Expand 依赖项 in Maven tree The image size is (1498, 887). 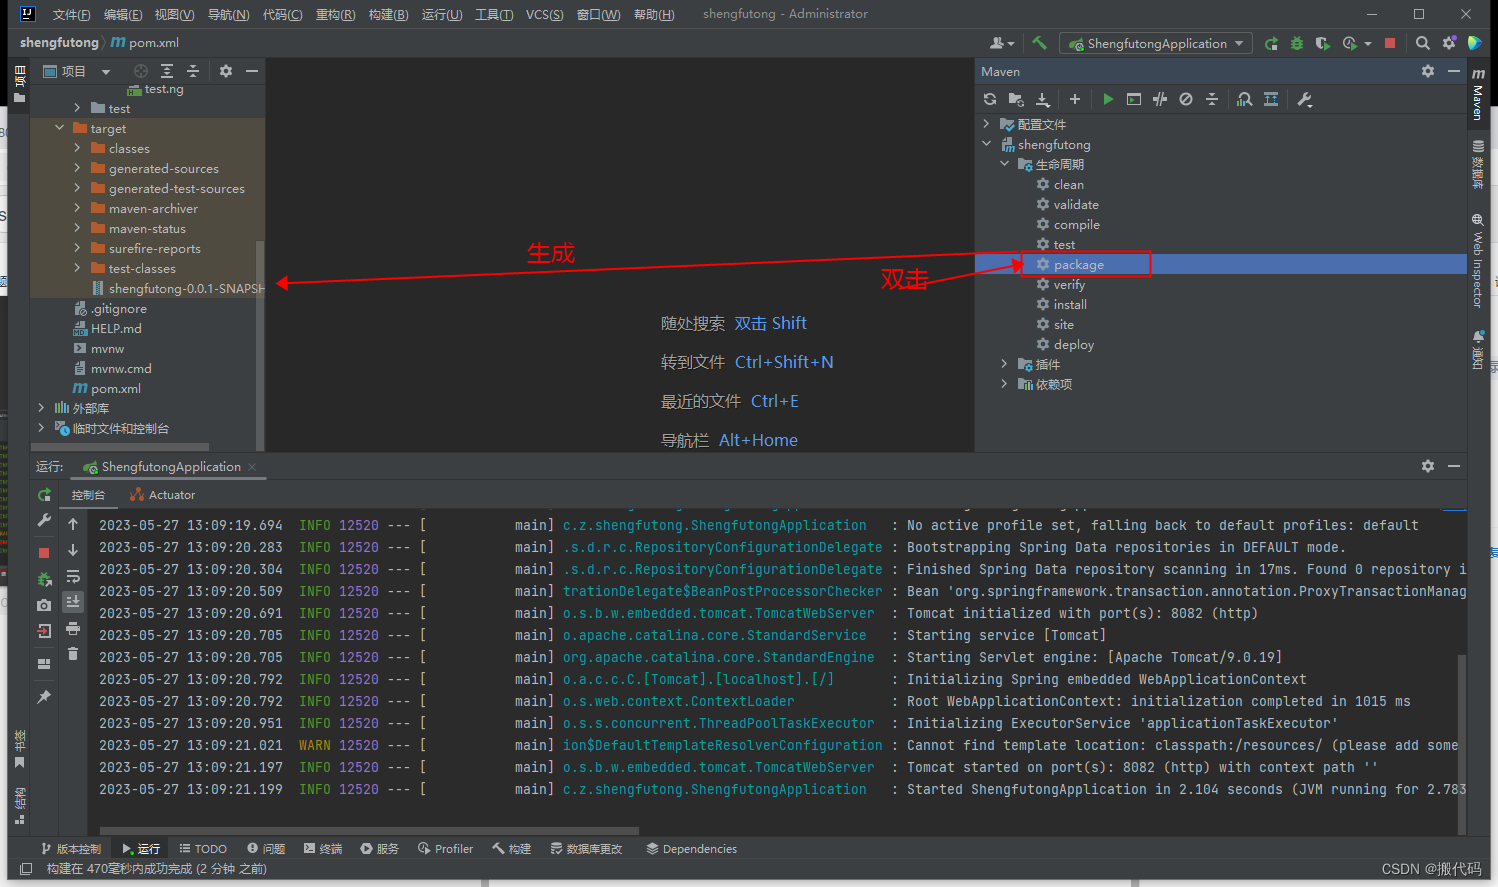[x=1005, y=384]
